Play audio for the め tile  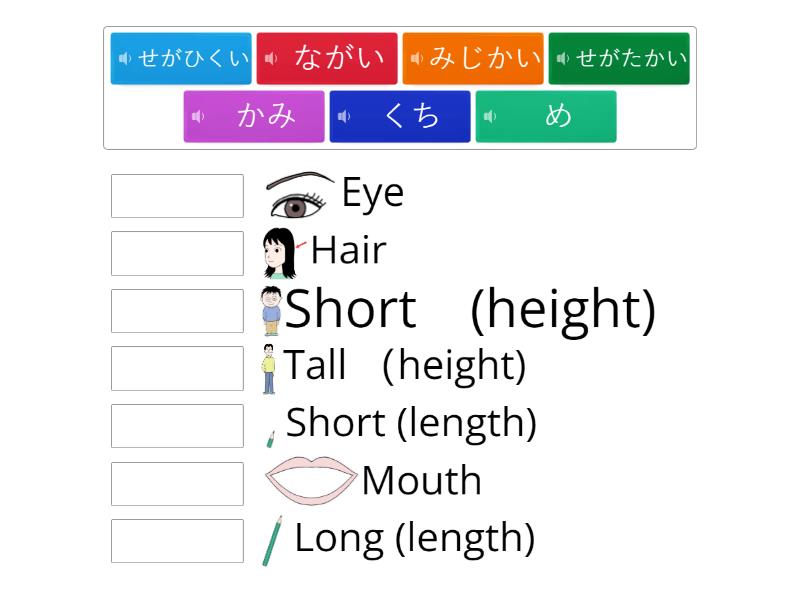tap(488, 116)
